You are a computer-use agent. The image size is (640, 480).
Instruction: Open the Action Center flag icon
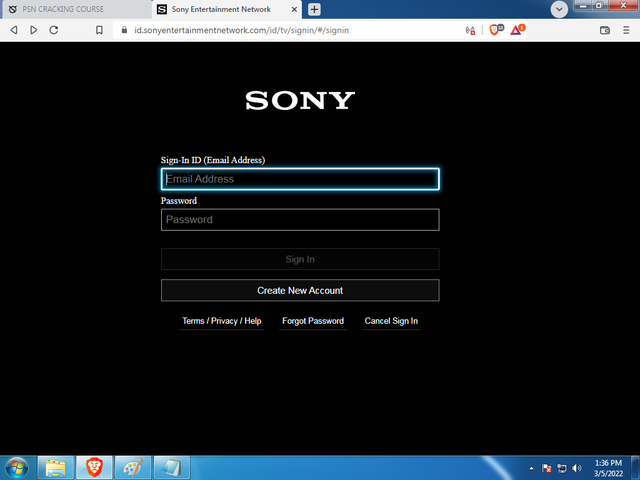(547, 468)
